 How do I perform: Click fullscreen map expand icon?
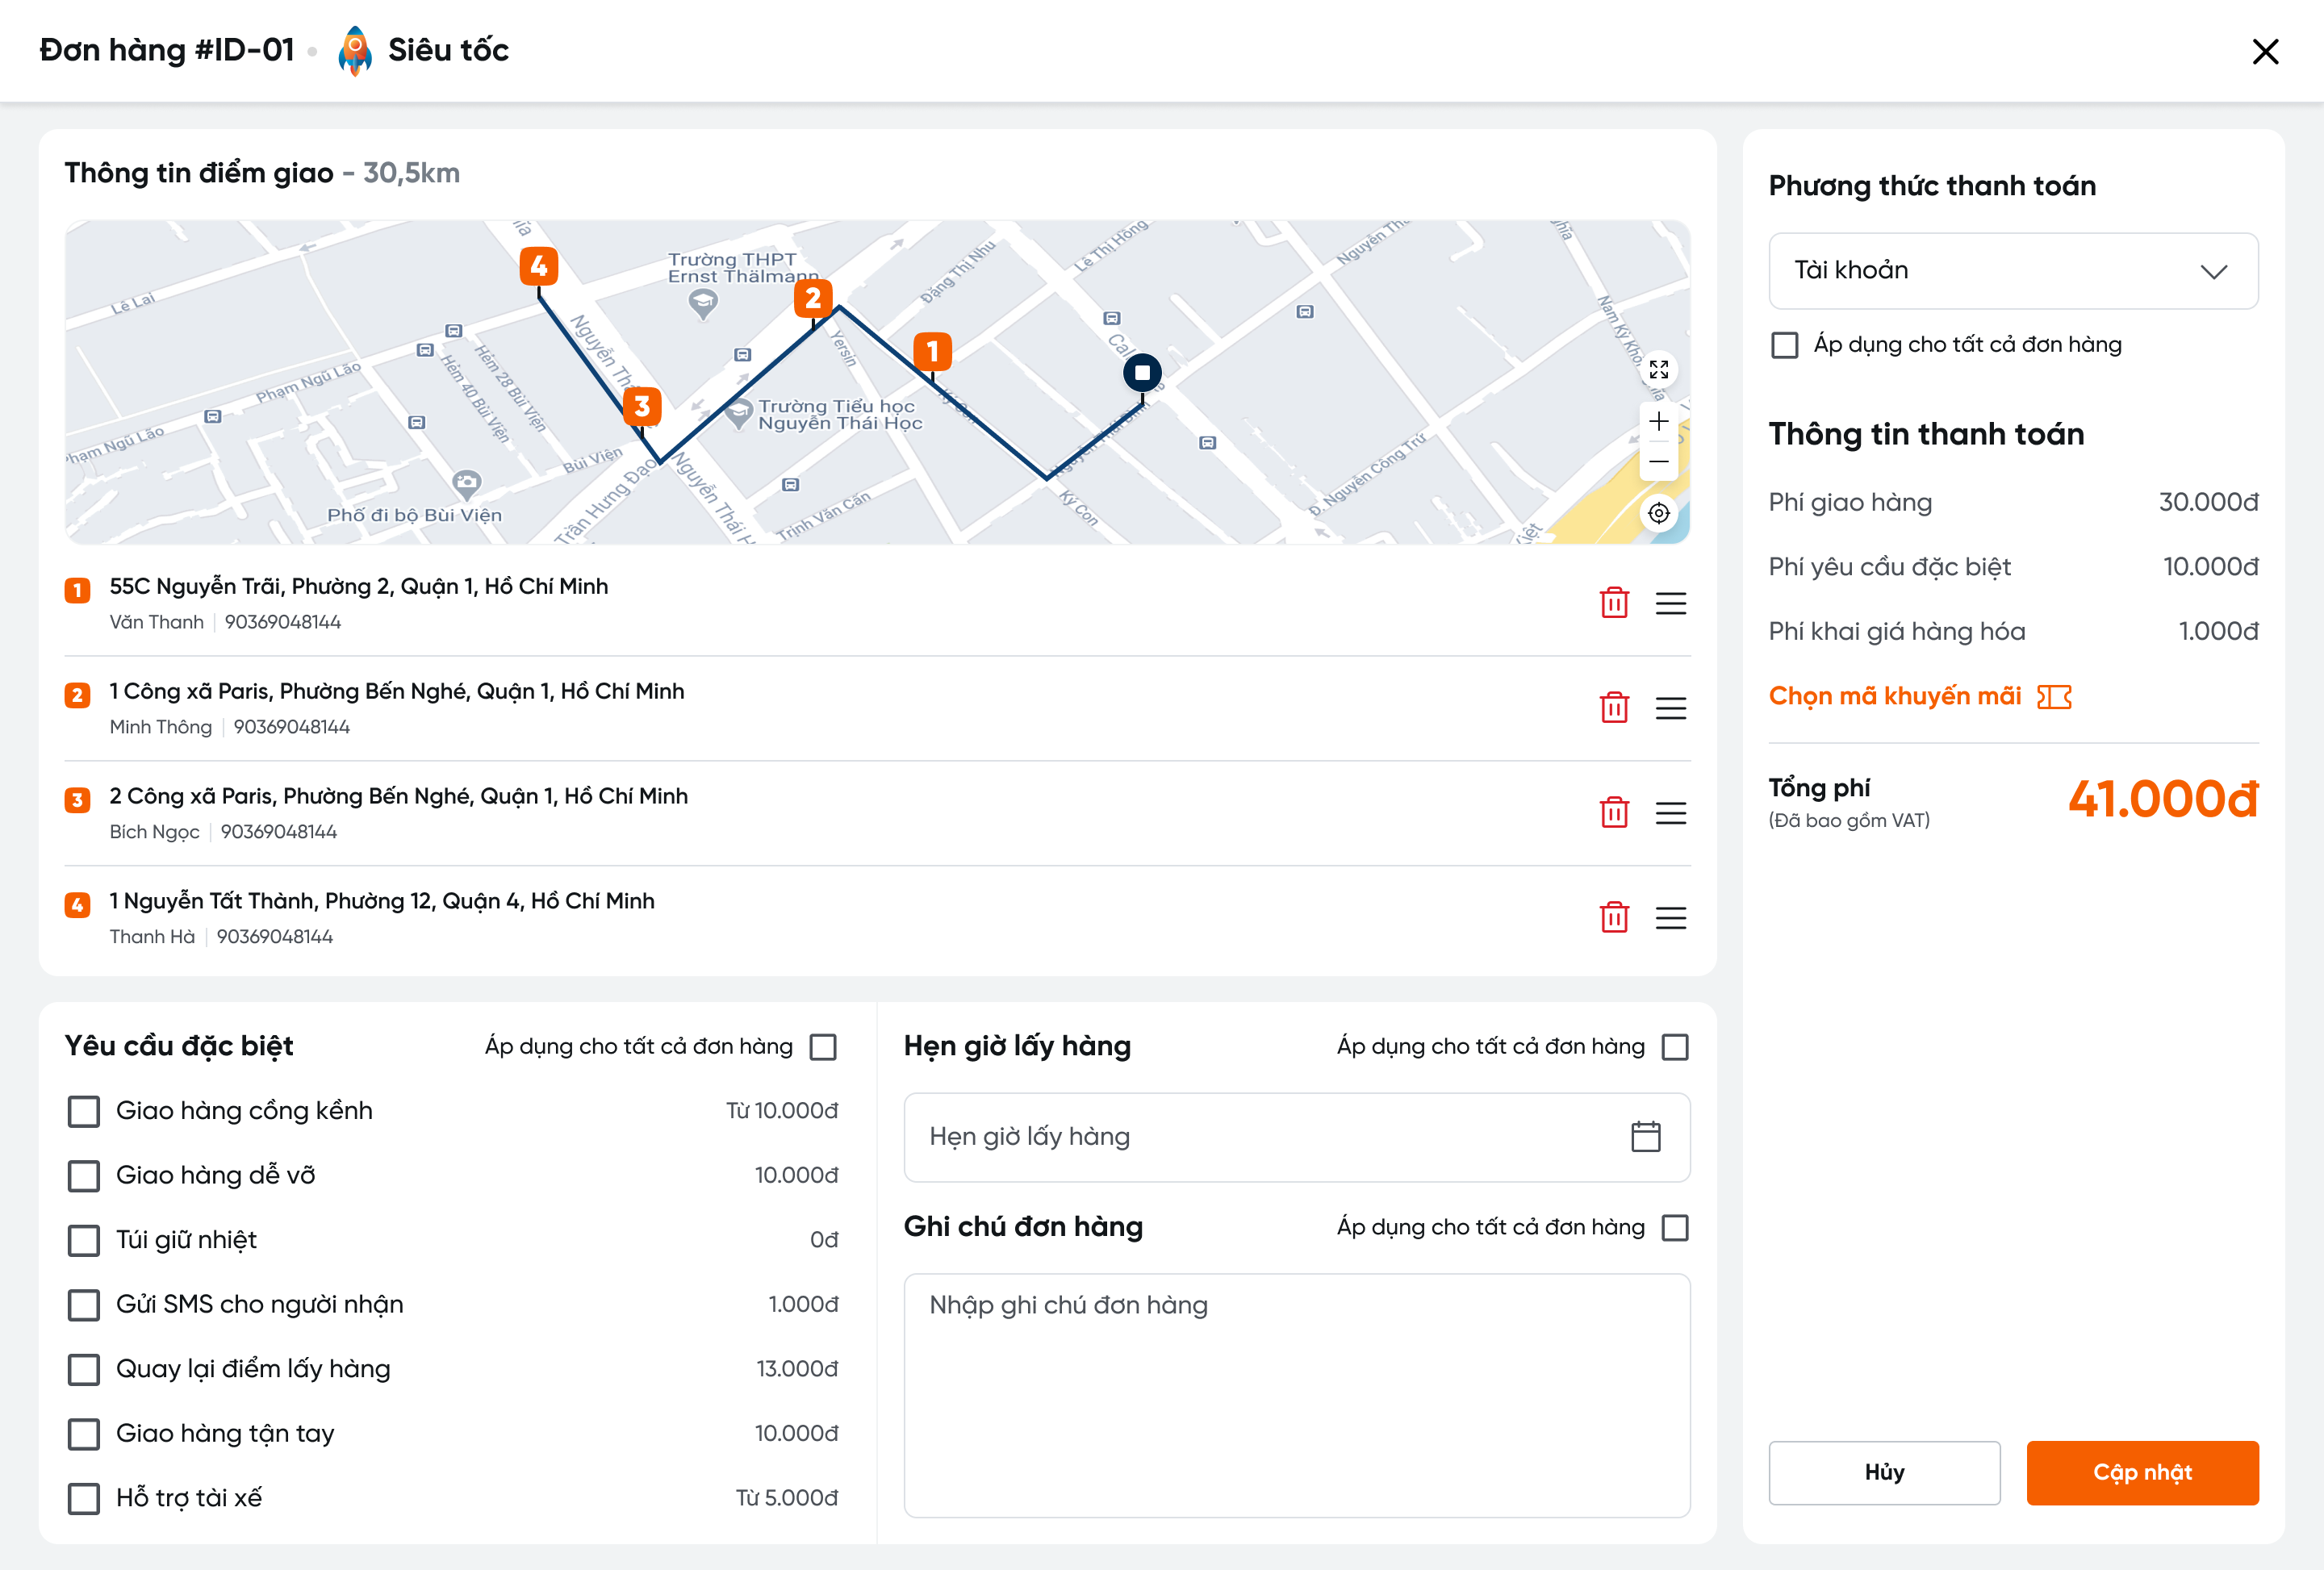click(x=1658, y=370)
